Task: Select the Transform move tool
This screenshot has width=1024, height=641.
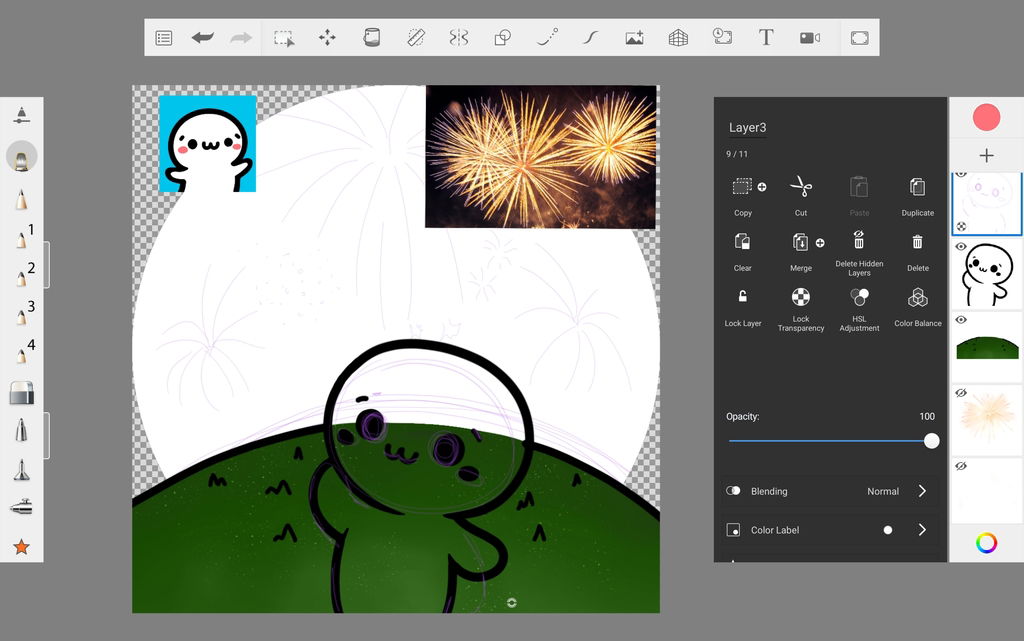Action: tap(327, 38)
